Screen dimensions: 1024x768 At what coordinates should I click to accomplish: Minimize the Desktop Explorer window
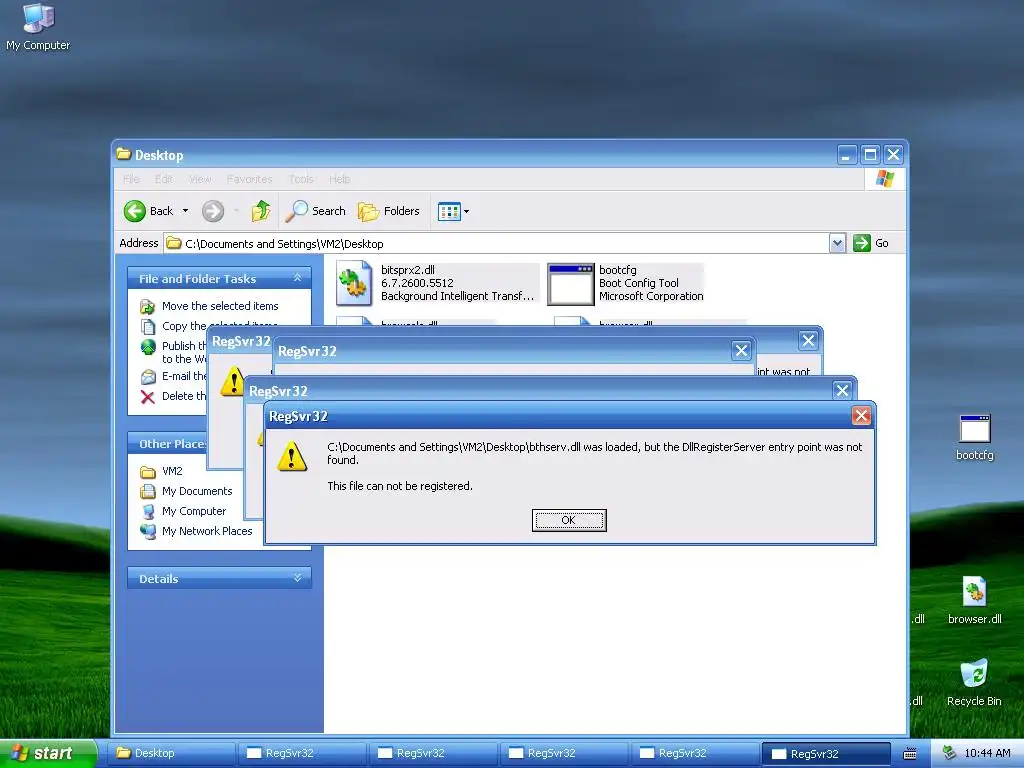pos(846,155)
